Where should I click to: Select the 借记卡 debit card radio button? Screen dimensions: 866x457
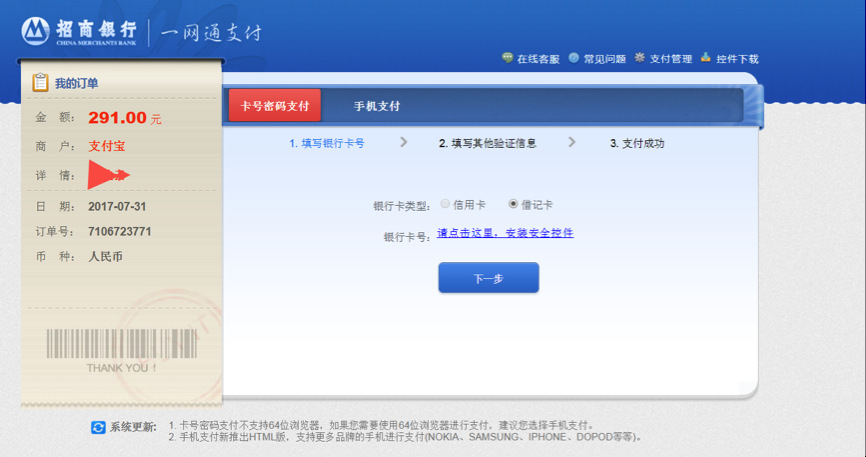(513, 204)
